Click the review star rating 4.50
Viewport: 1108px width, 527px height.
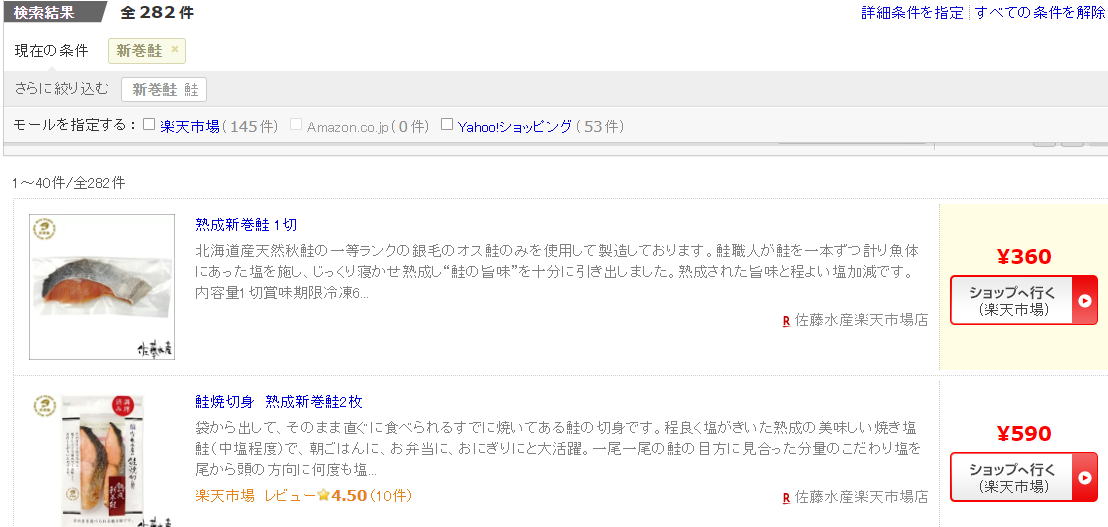341,496
